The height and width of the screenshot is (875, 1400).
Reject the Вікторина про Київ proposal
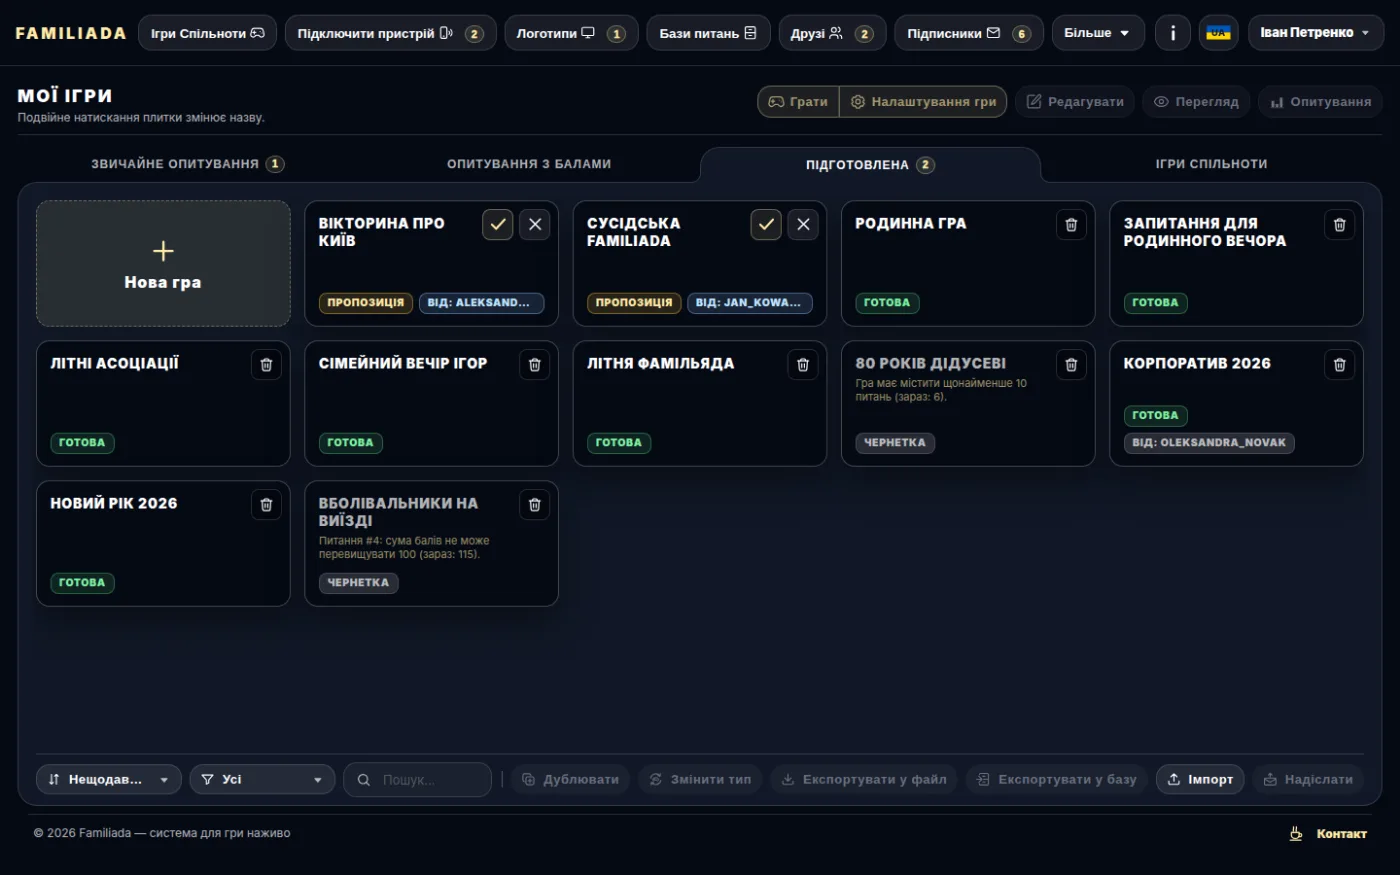point(535,225)
